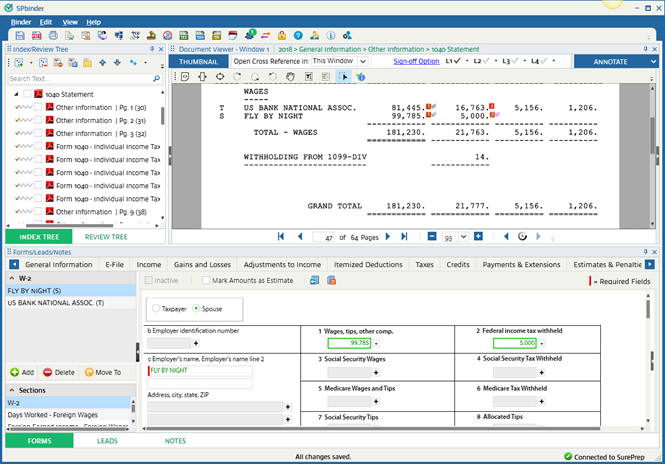
Task: Click the Sign-off Option link
Action: pos(416,61)
